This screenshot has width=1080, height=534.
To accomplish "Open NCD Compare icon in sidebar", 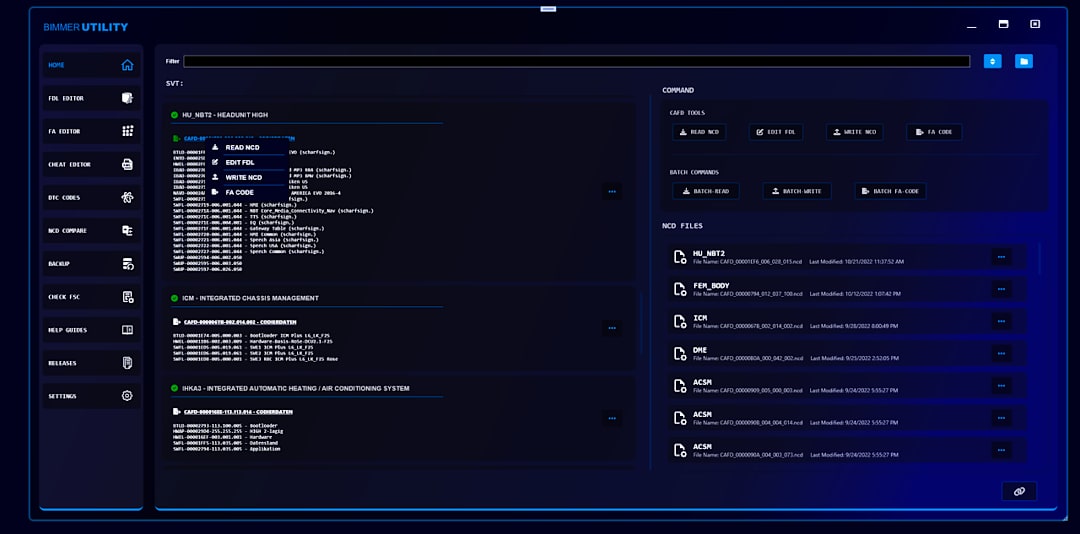I will 127,230.
